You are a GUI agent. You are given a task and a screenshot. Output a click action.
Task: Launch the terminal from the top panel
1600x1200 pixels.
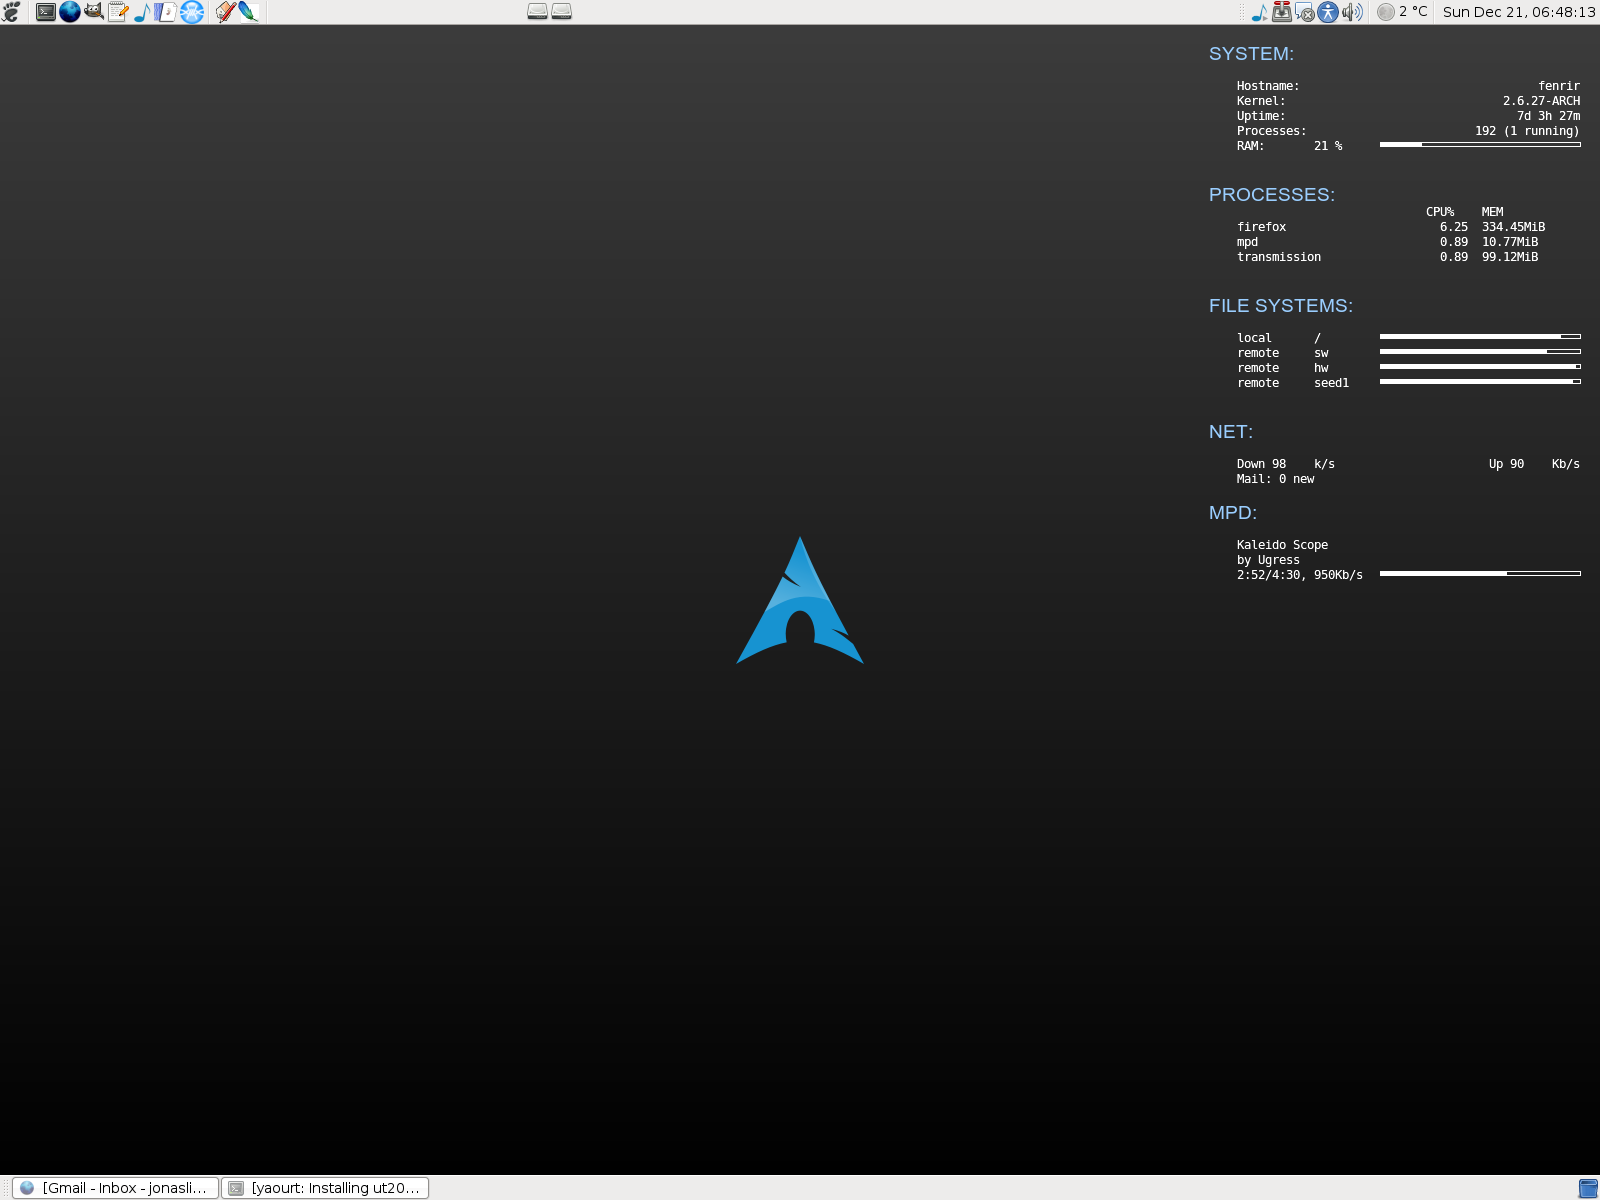pos(46,12)
